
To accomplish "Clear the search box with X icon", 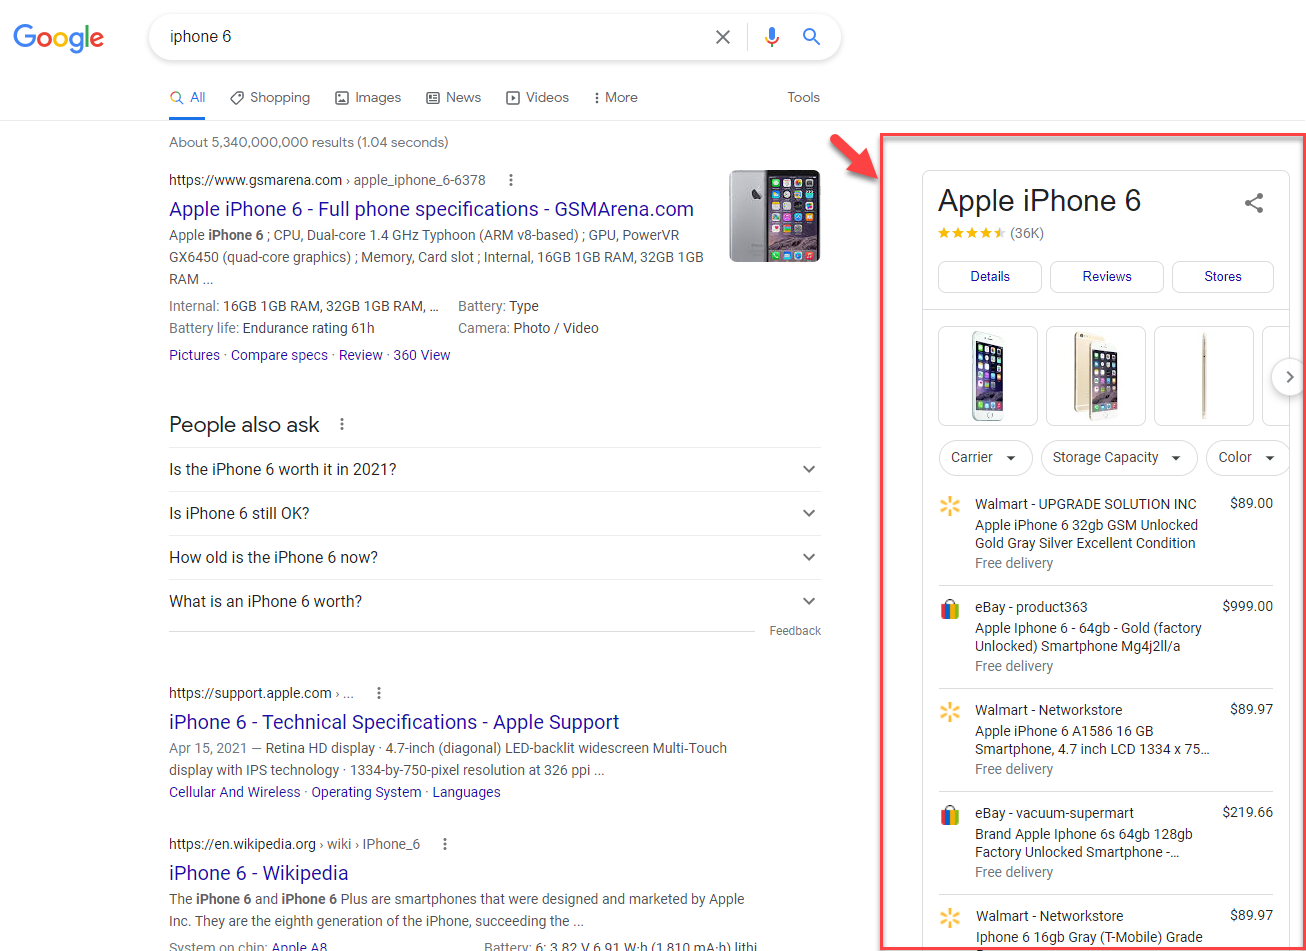I will coord(722,37).
